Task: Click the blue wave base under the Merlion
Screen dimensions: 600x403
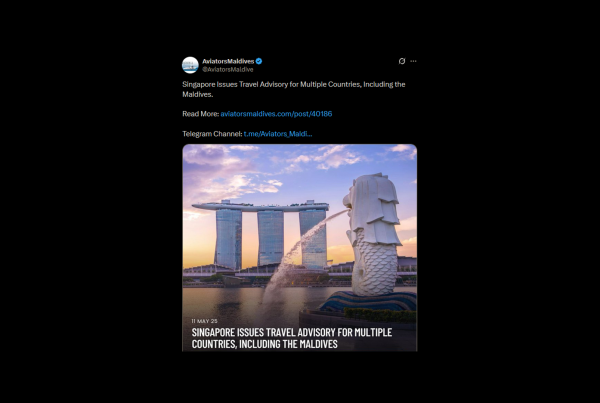Action: [x=368, y=301]
